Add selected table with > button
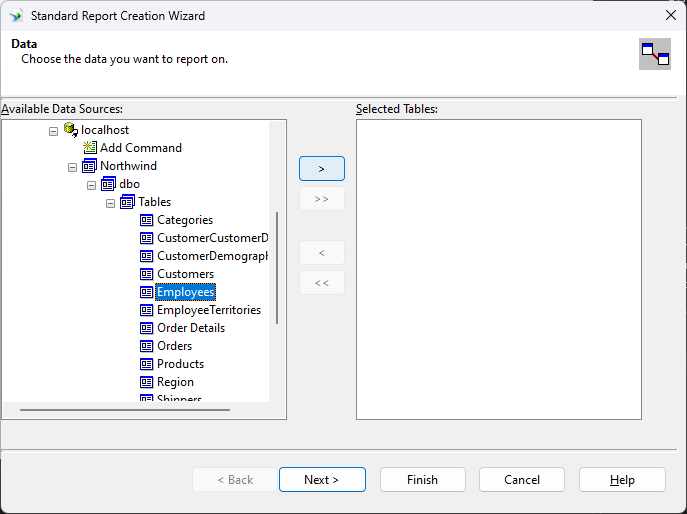687x514 pixels. (x=321, y=169)
